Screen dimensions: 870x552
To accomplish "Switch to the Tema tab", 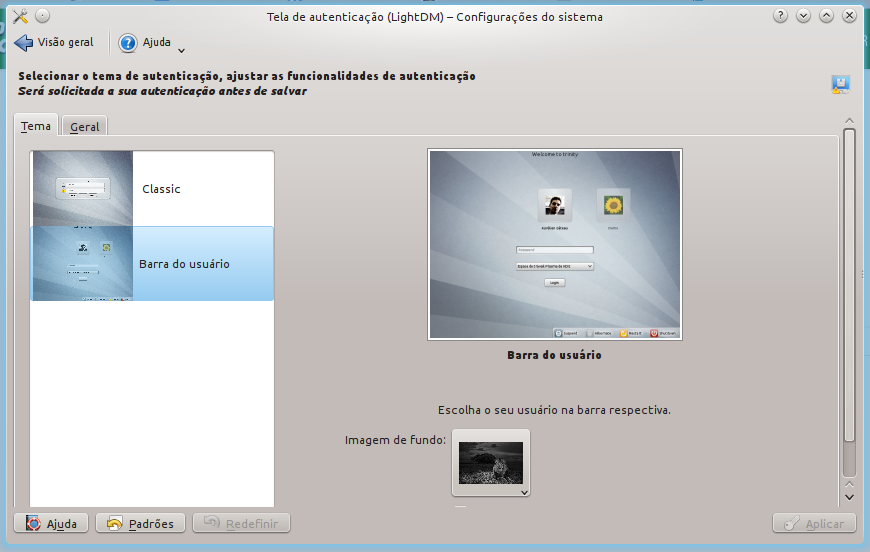I will click(x=36, y=127).
